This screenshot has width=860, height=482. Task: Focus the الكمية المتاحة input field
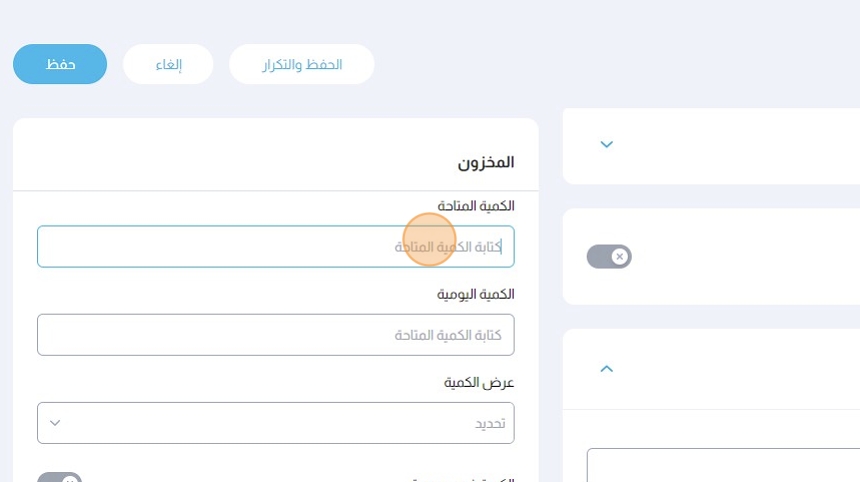pyautogui.click(x=275, y=246)
